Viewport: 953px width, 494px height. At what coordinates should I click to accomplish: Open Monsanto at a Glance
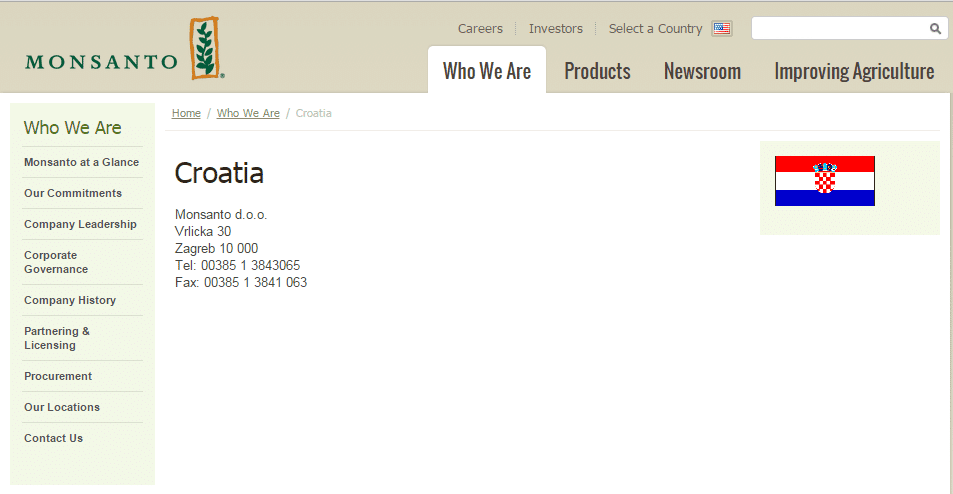click(81, 162)
